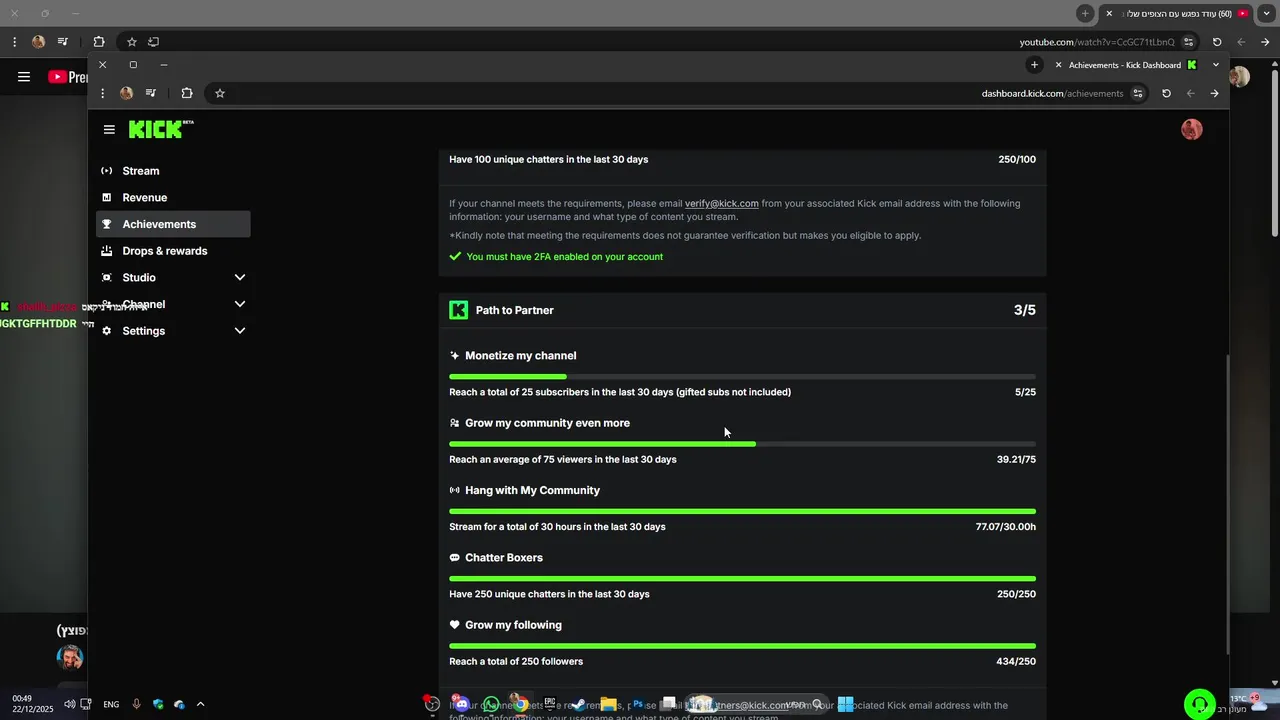Click the Grow my community progress bar
This screenshot has height=720, width=1280.
pos(742,444)
